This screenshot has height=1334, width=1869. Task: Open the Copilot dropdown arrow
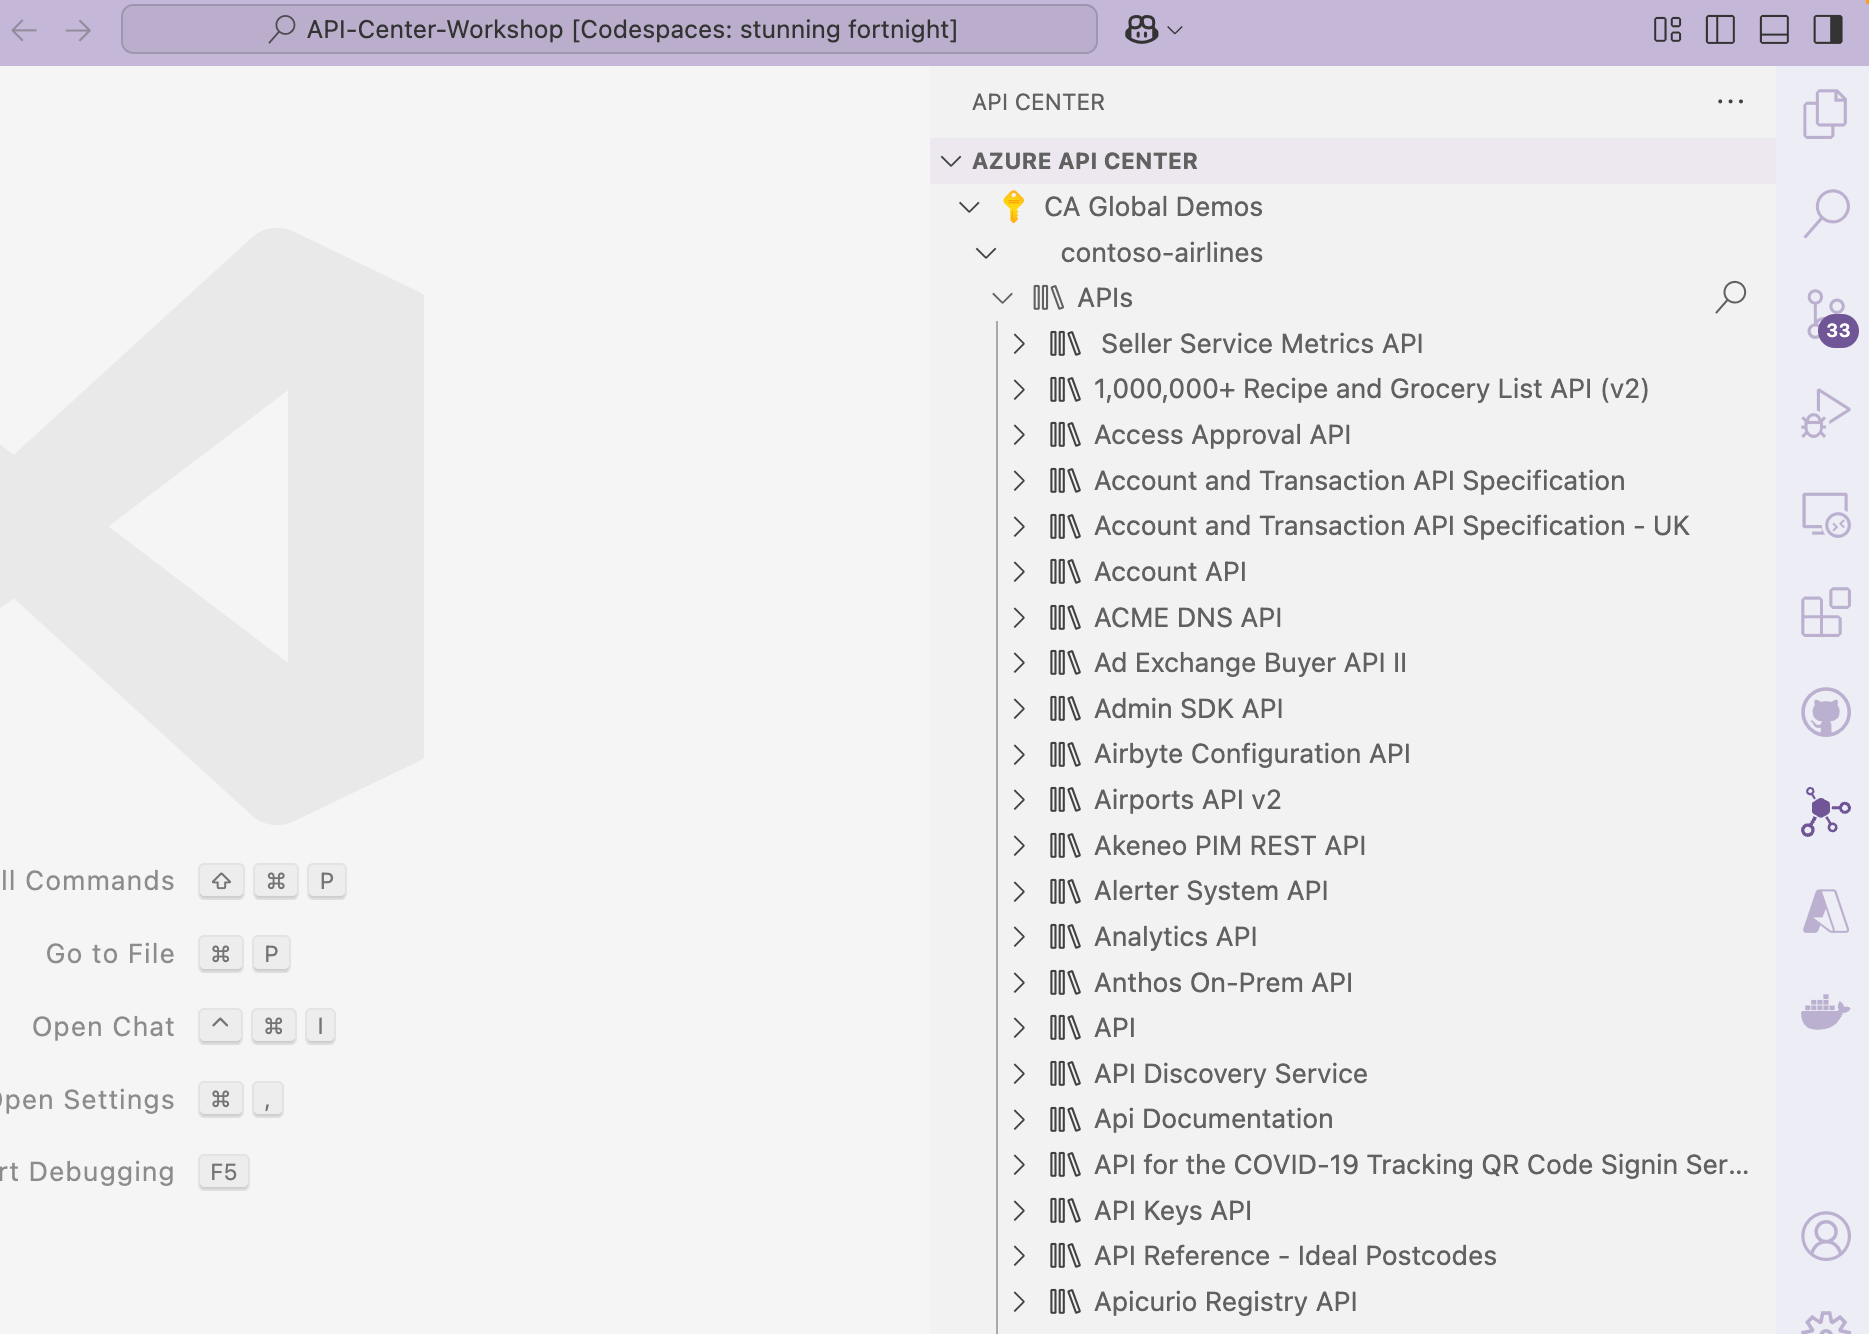pos(1175,30)
